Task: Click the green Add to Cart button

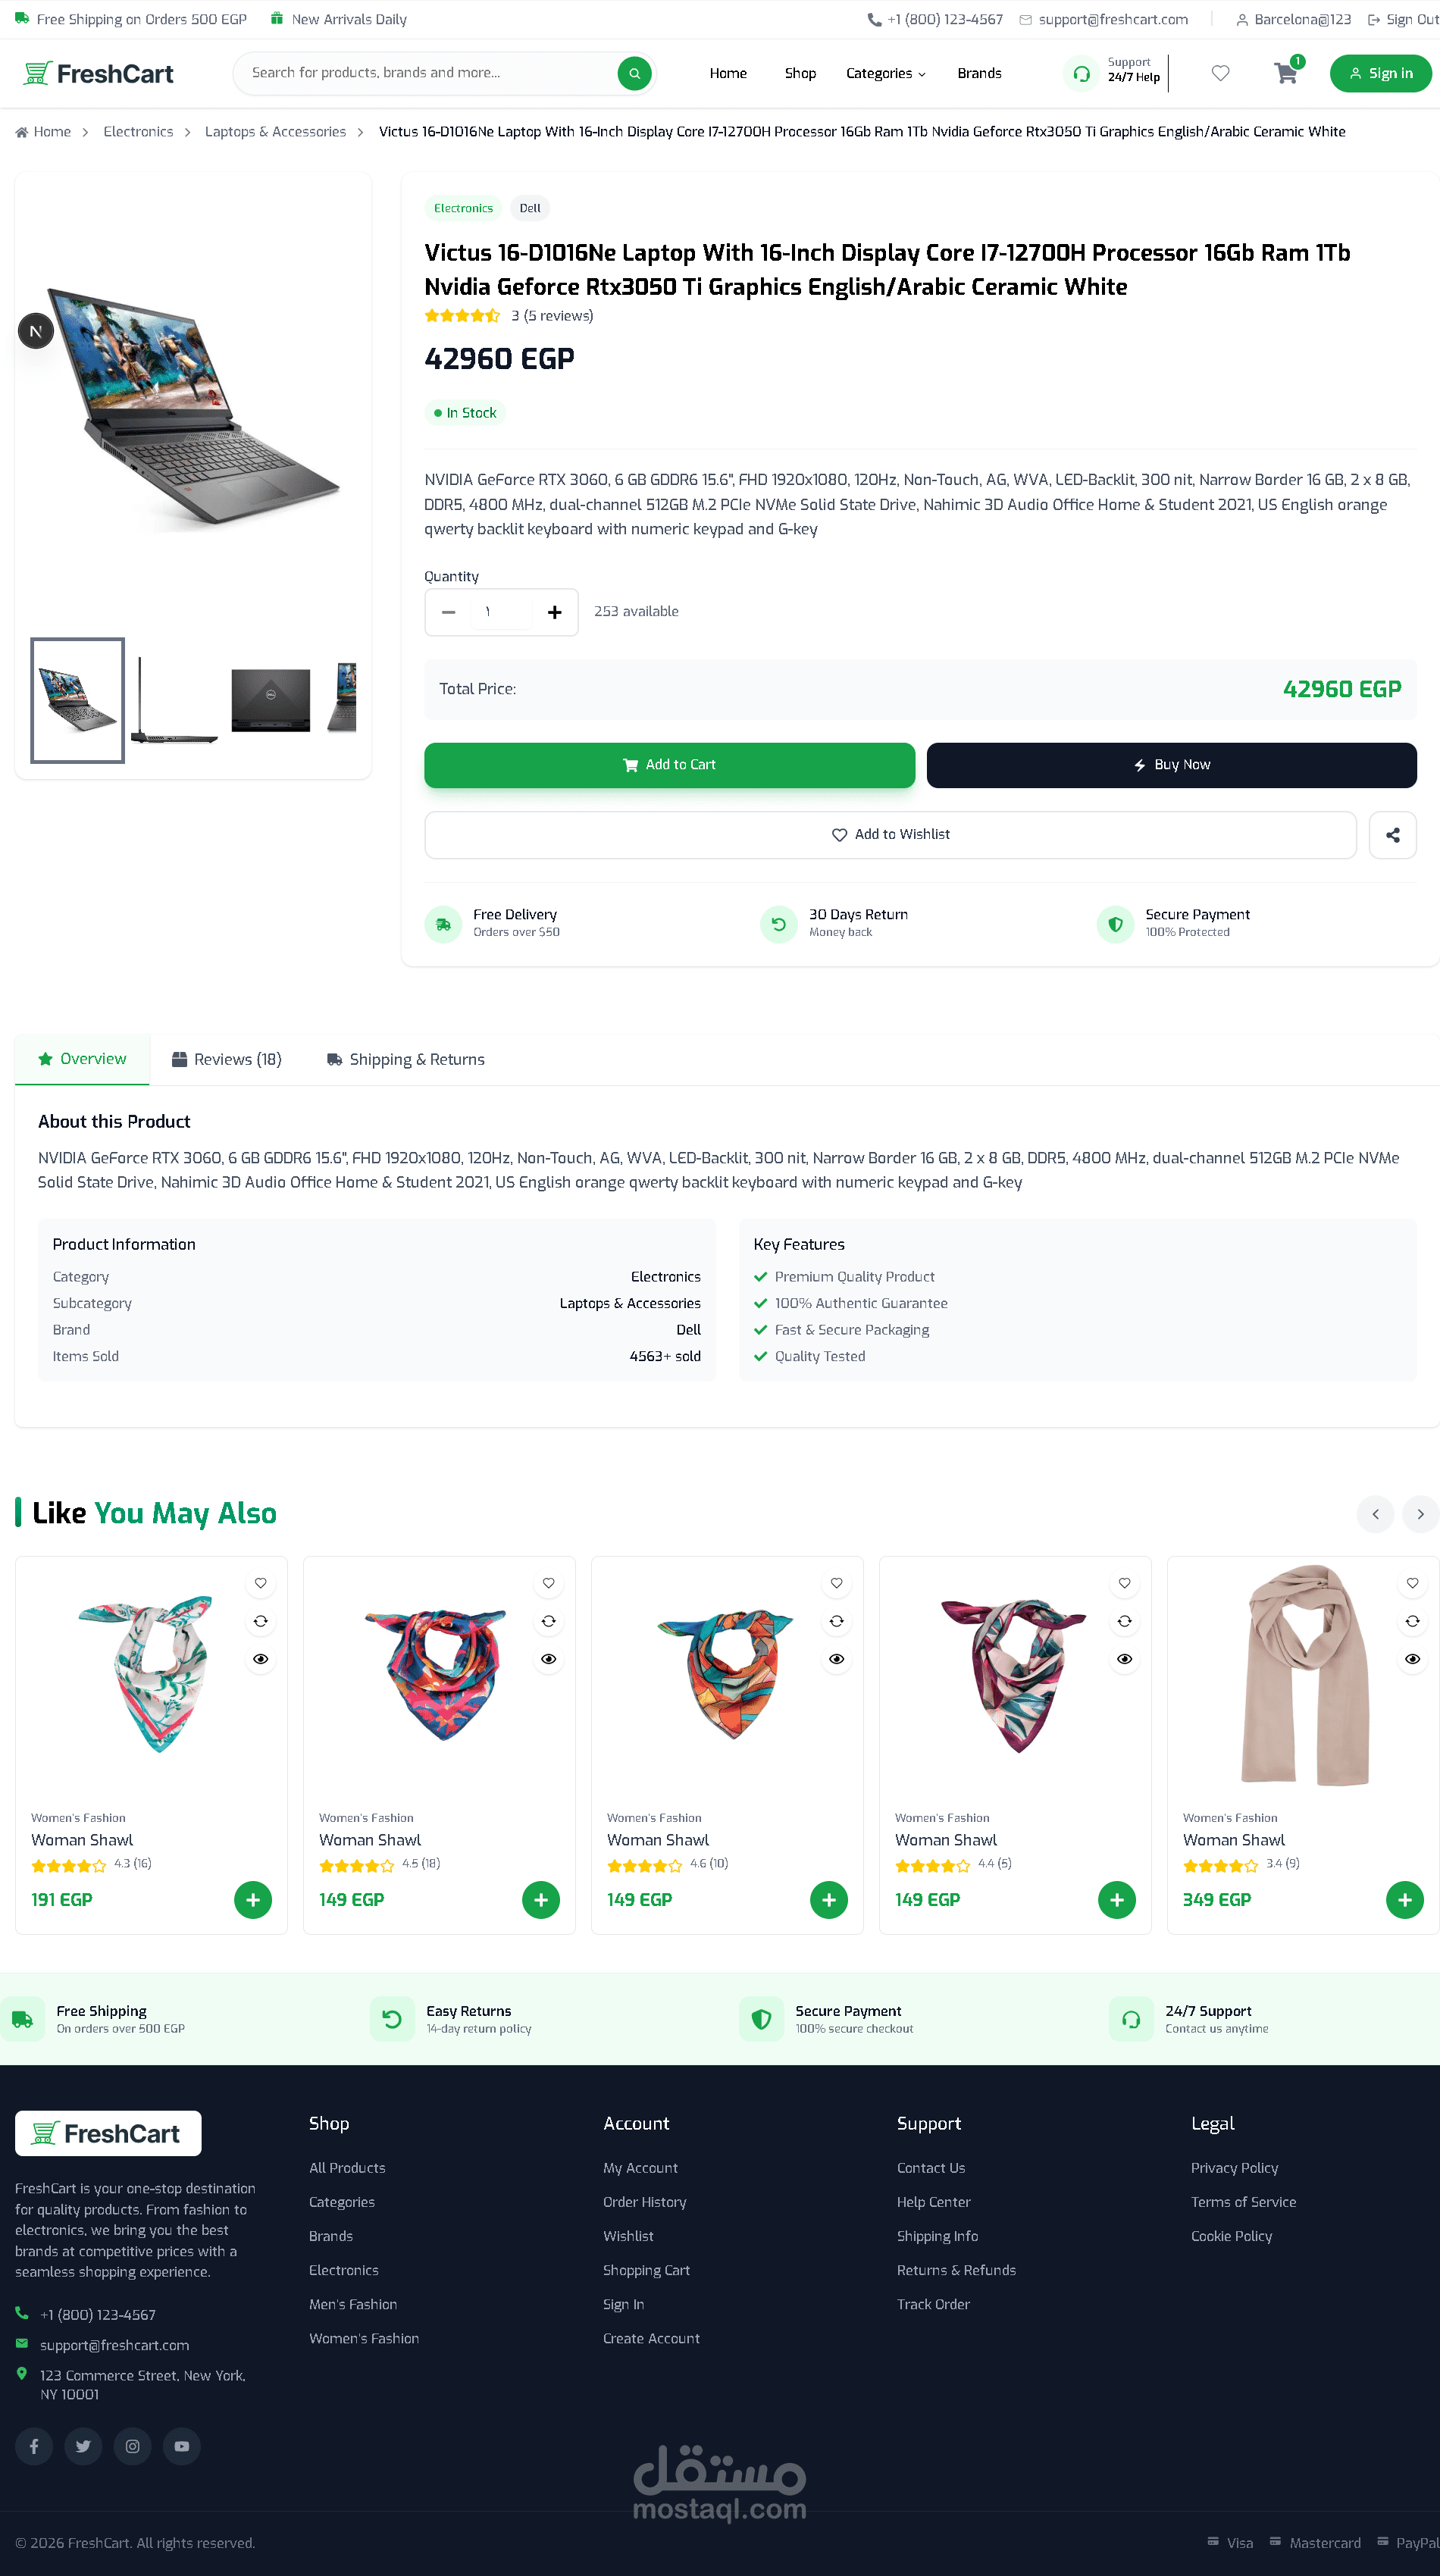Action: [x=669, y=765]
